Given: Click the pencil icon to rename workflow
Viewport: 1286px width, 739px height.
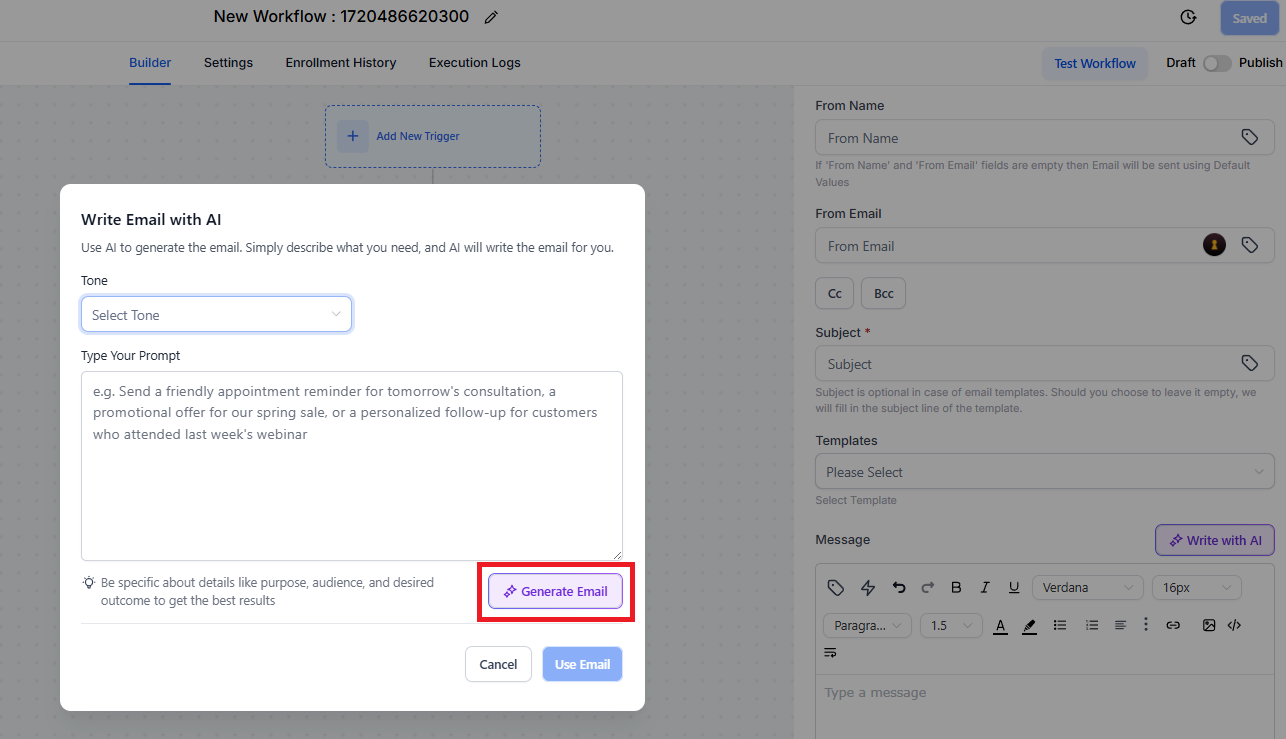Looking at the screenshot, I should tap(490, 17).
